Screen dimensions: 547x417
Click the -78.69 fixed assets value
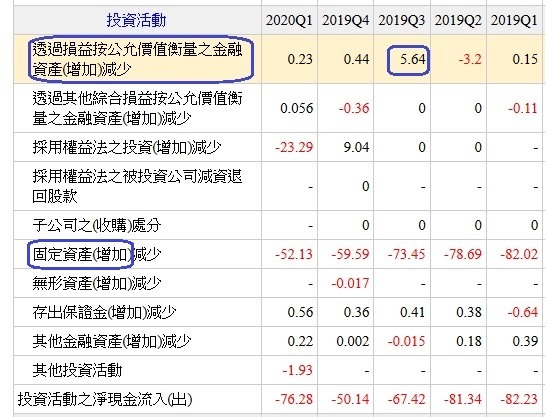[x=463, y=254]
